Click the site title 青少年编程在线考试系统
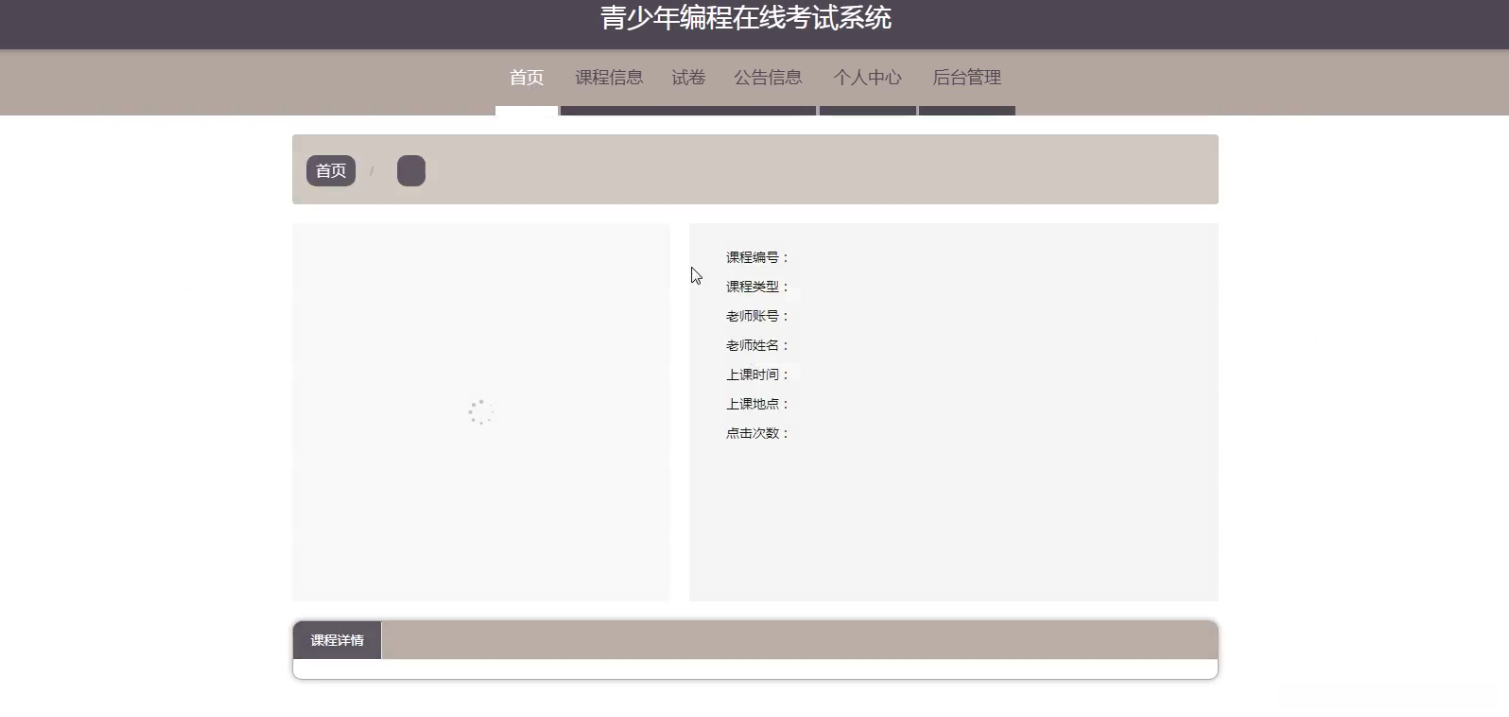 [x=746, y=18]
